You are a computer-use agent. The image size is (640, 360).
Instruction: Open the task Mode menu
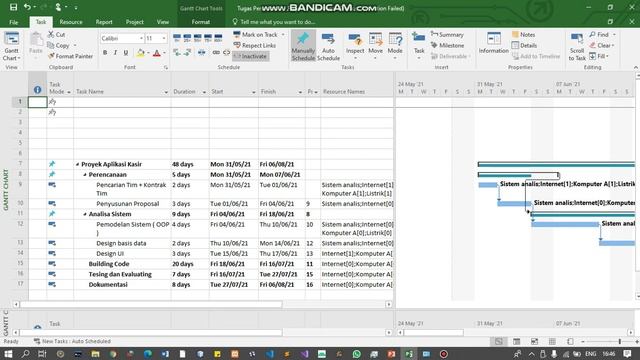[x=395, y=45]
